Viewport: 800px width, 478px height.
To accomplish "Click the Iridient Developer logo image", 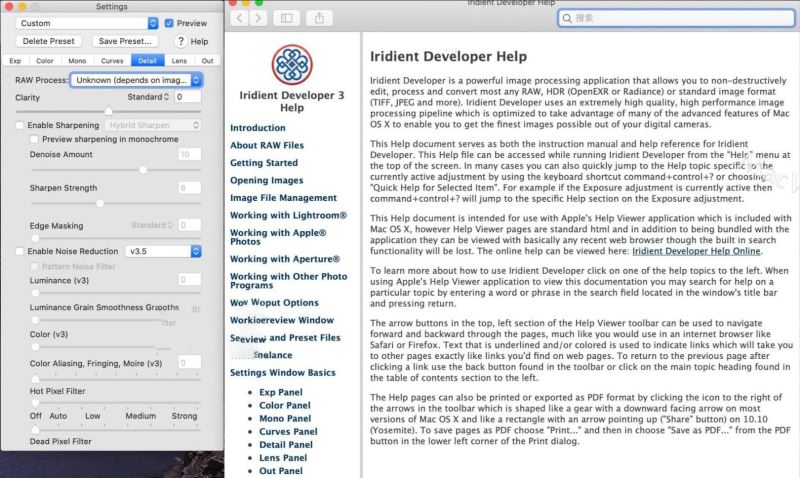I will [x=292, y=65].
